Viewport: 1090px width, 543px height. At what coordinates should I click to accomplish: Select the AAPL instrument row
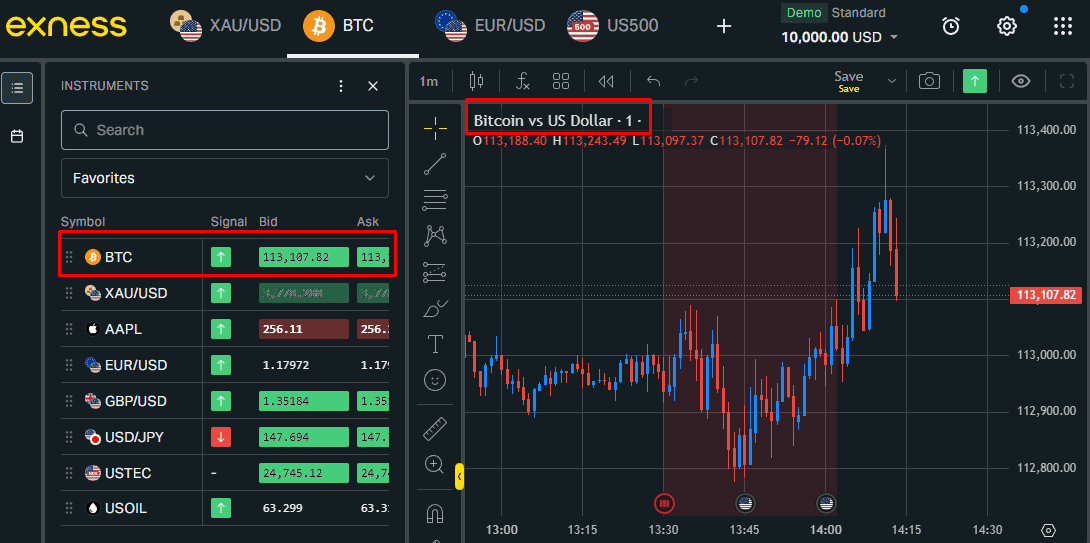tap(225, 330)
